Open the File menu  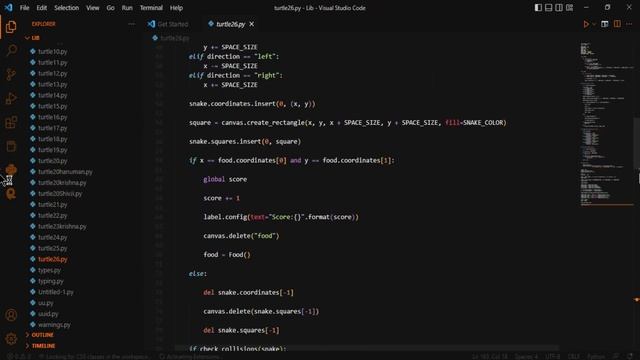pyautogui.click(x=24, y=8)
